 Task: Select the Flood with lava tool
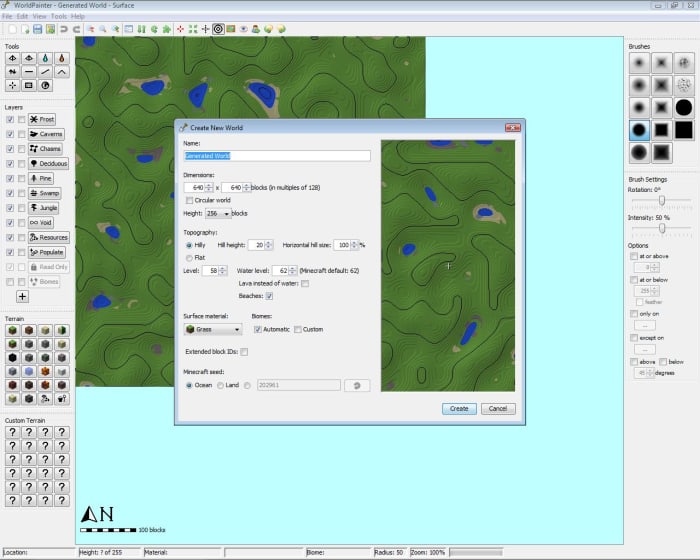click(x=62, y=58)
